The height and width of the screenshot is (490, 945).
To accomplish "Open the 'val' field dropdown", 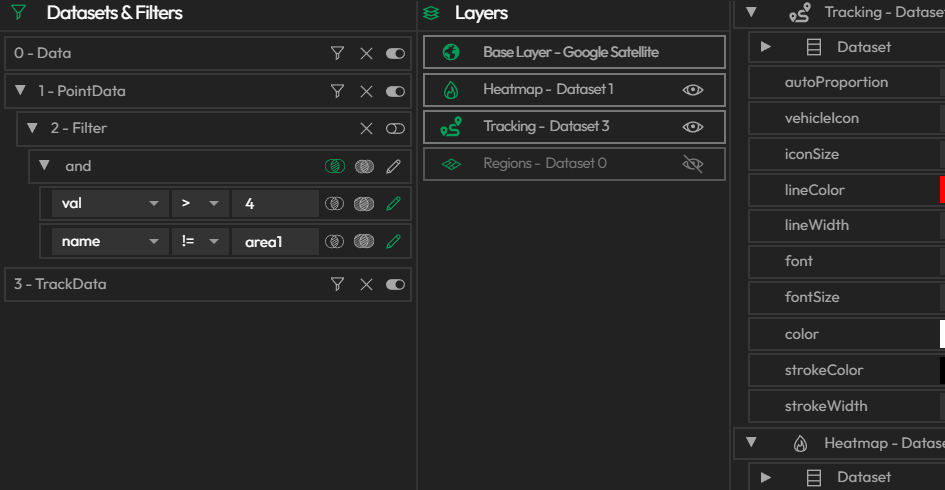I will (110, 204).
